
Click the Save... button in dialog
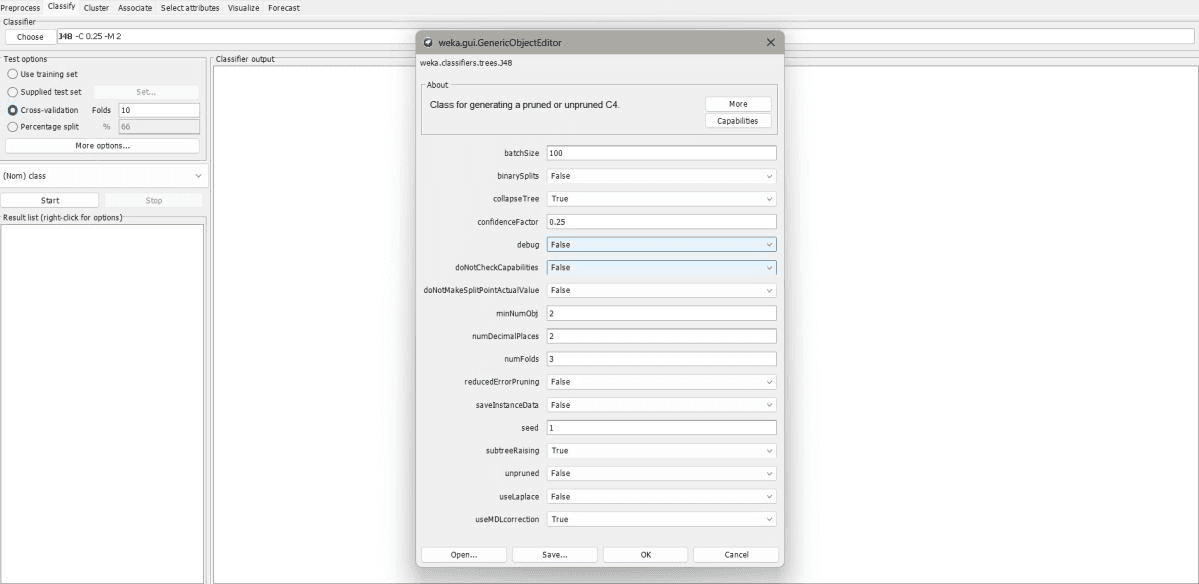click(x=554, y=555)
